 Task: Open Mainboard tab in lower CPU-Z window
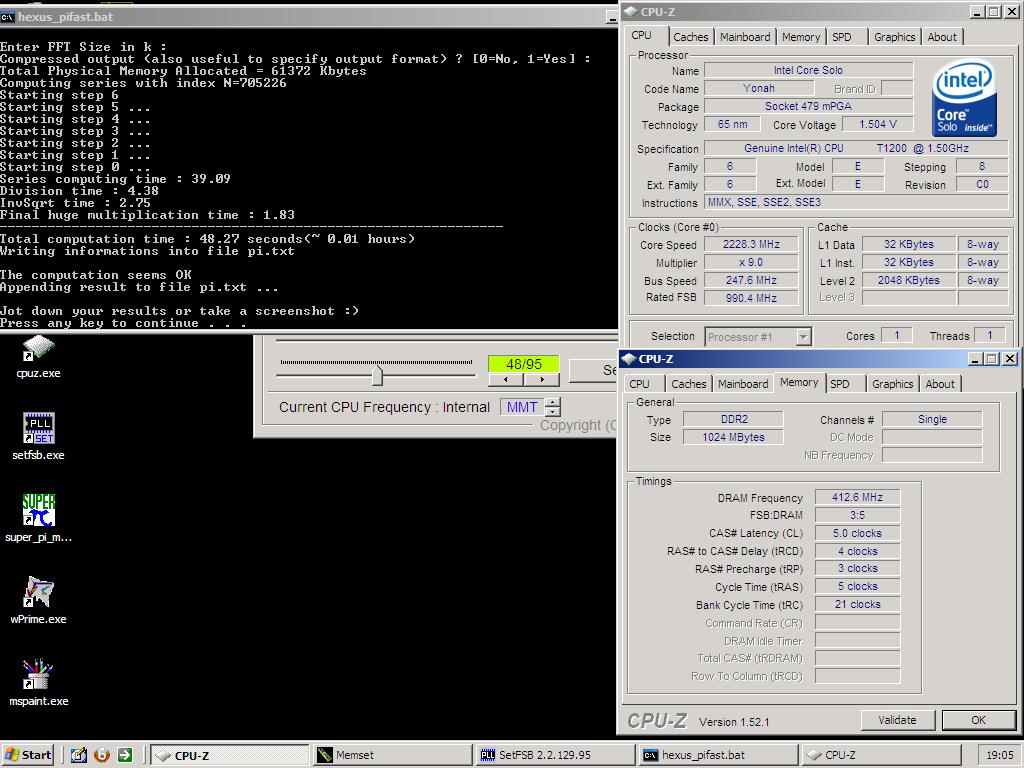pyautogui.click(x=743, y=384)
